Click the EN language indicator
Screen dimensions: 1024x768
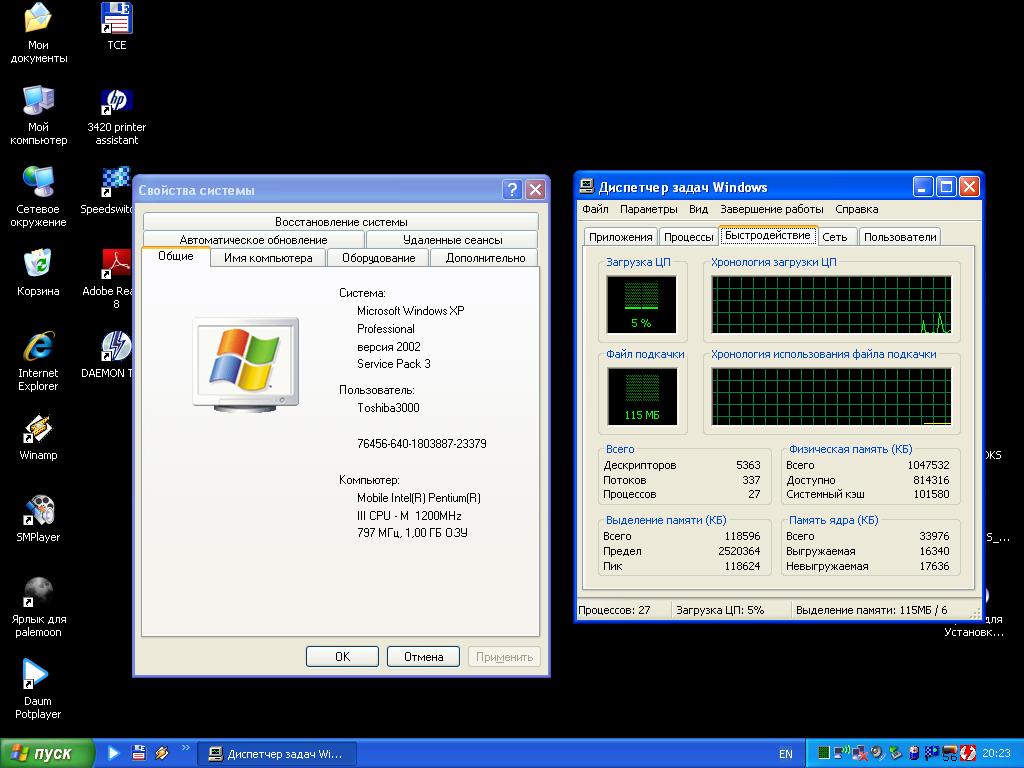[785, 754]
